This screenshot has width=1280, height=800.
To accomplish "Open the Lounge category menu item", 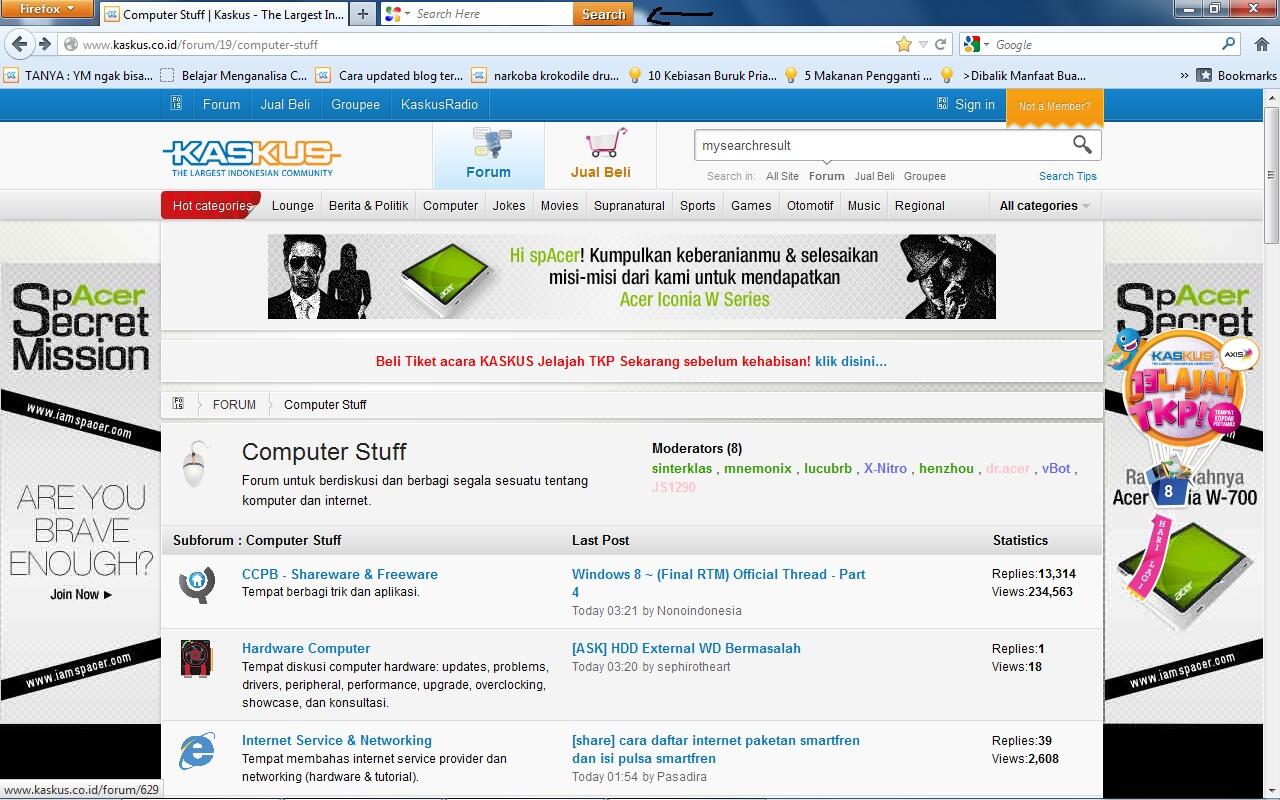I will click(x=292, y=206).
